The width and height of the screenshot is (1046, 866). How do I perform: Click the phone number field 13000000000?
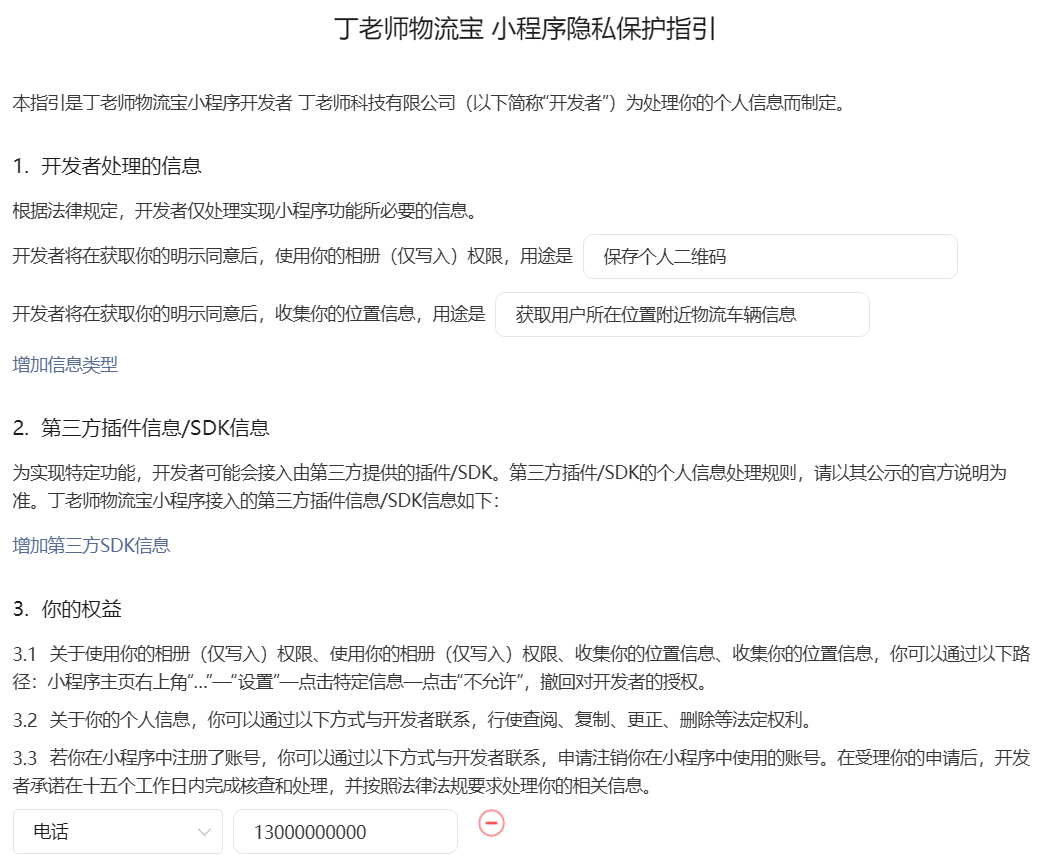coord(345,831)
